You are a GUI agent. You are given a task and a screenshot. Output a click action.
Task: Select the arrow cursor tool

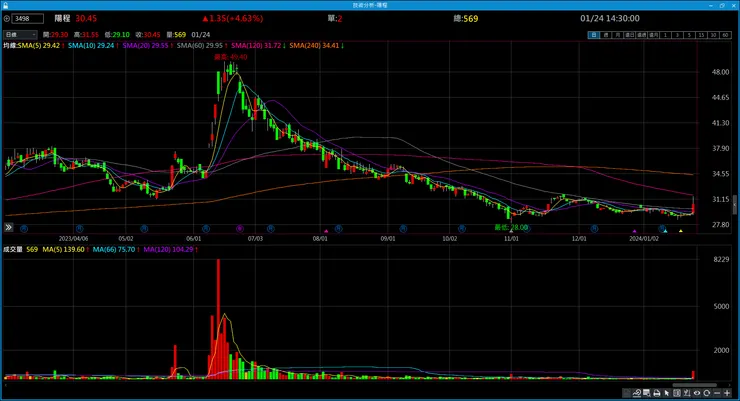[x=667, y=393]
